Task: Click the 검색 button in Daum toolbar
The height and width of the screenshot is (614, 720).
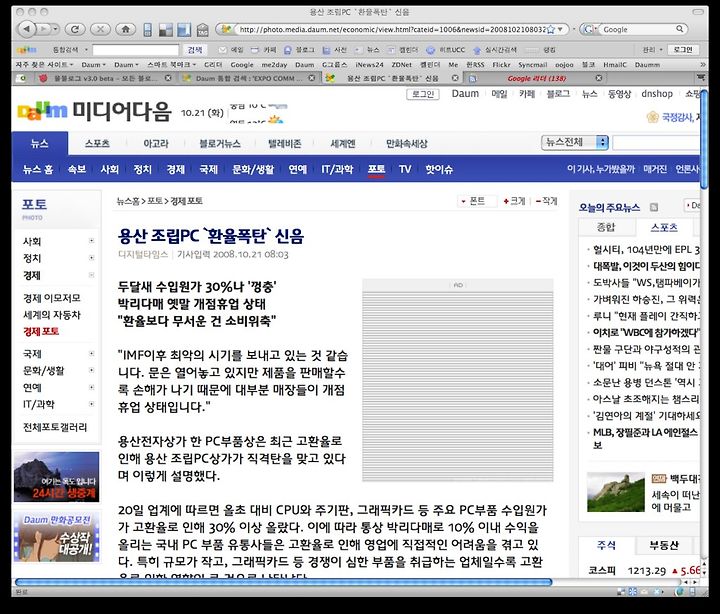Action: [195, 50]
